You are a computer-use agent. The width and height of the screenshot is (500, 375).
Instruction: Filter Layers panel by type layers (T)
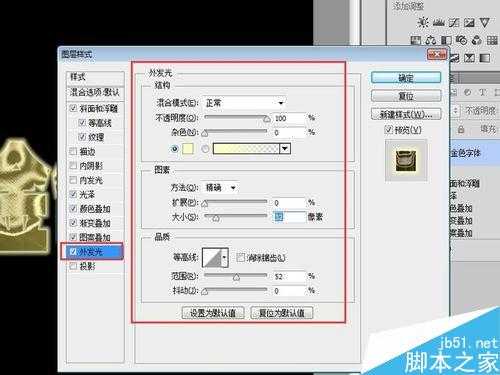coord(482,92)
